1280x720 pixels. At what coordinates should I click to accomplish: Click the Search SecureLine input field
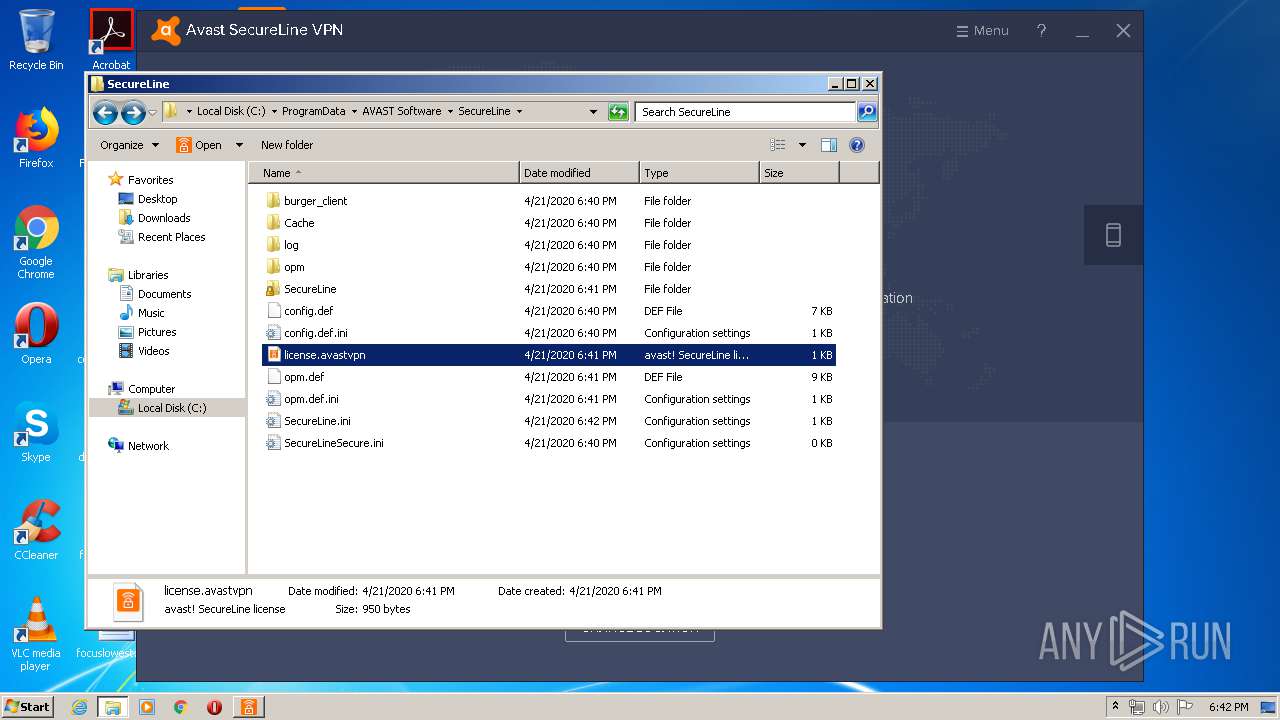[x=745, y=112]
